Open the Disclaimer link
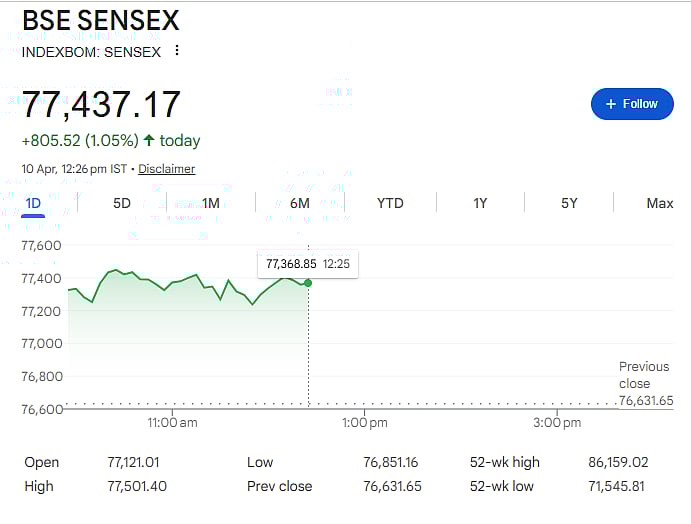This screenshot has width=691, height=524. click(166, 169)
